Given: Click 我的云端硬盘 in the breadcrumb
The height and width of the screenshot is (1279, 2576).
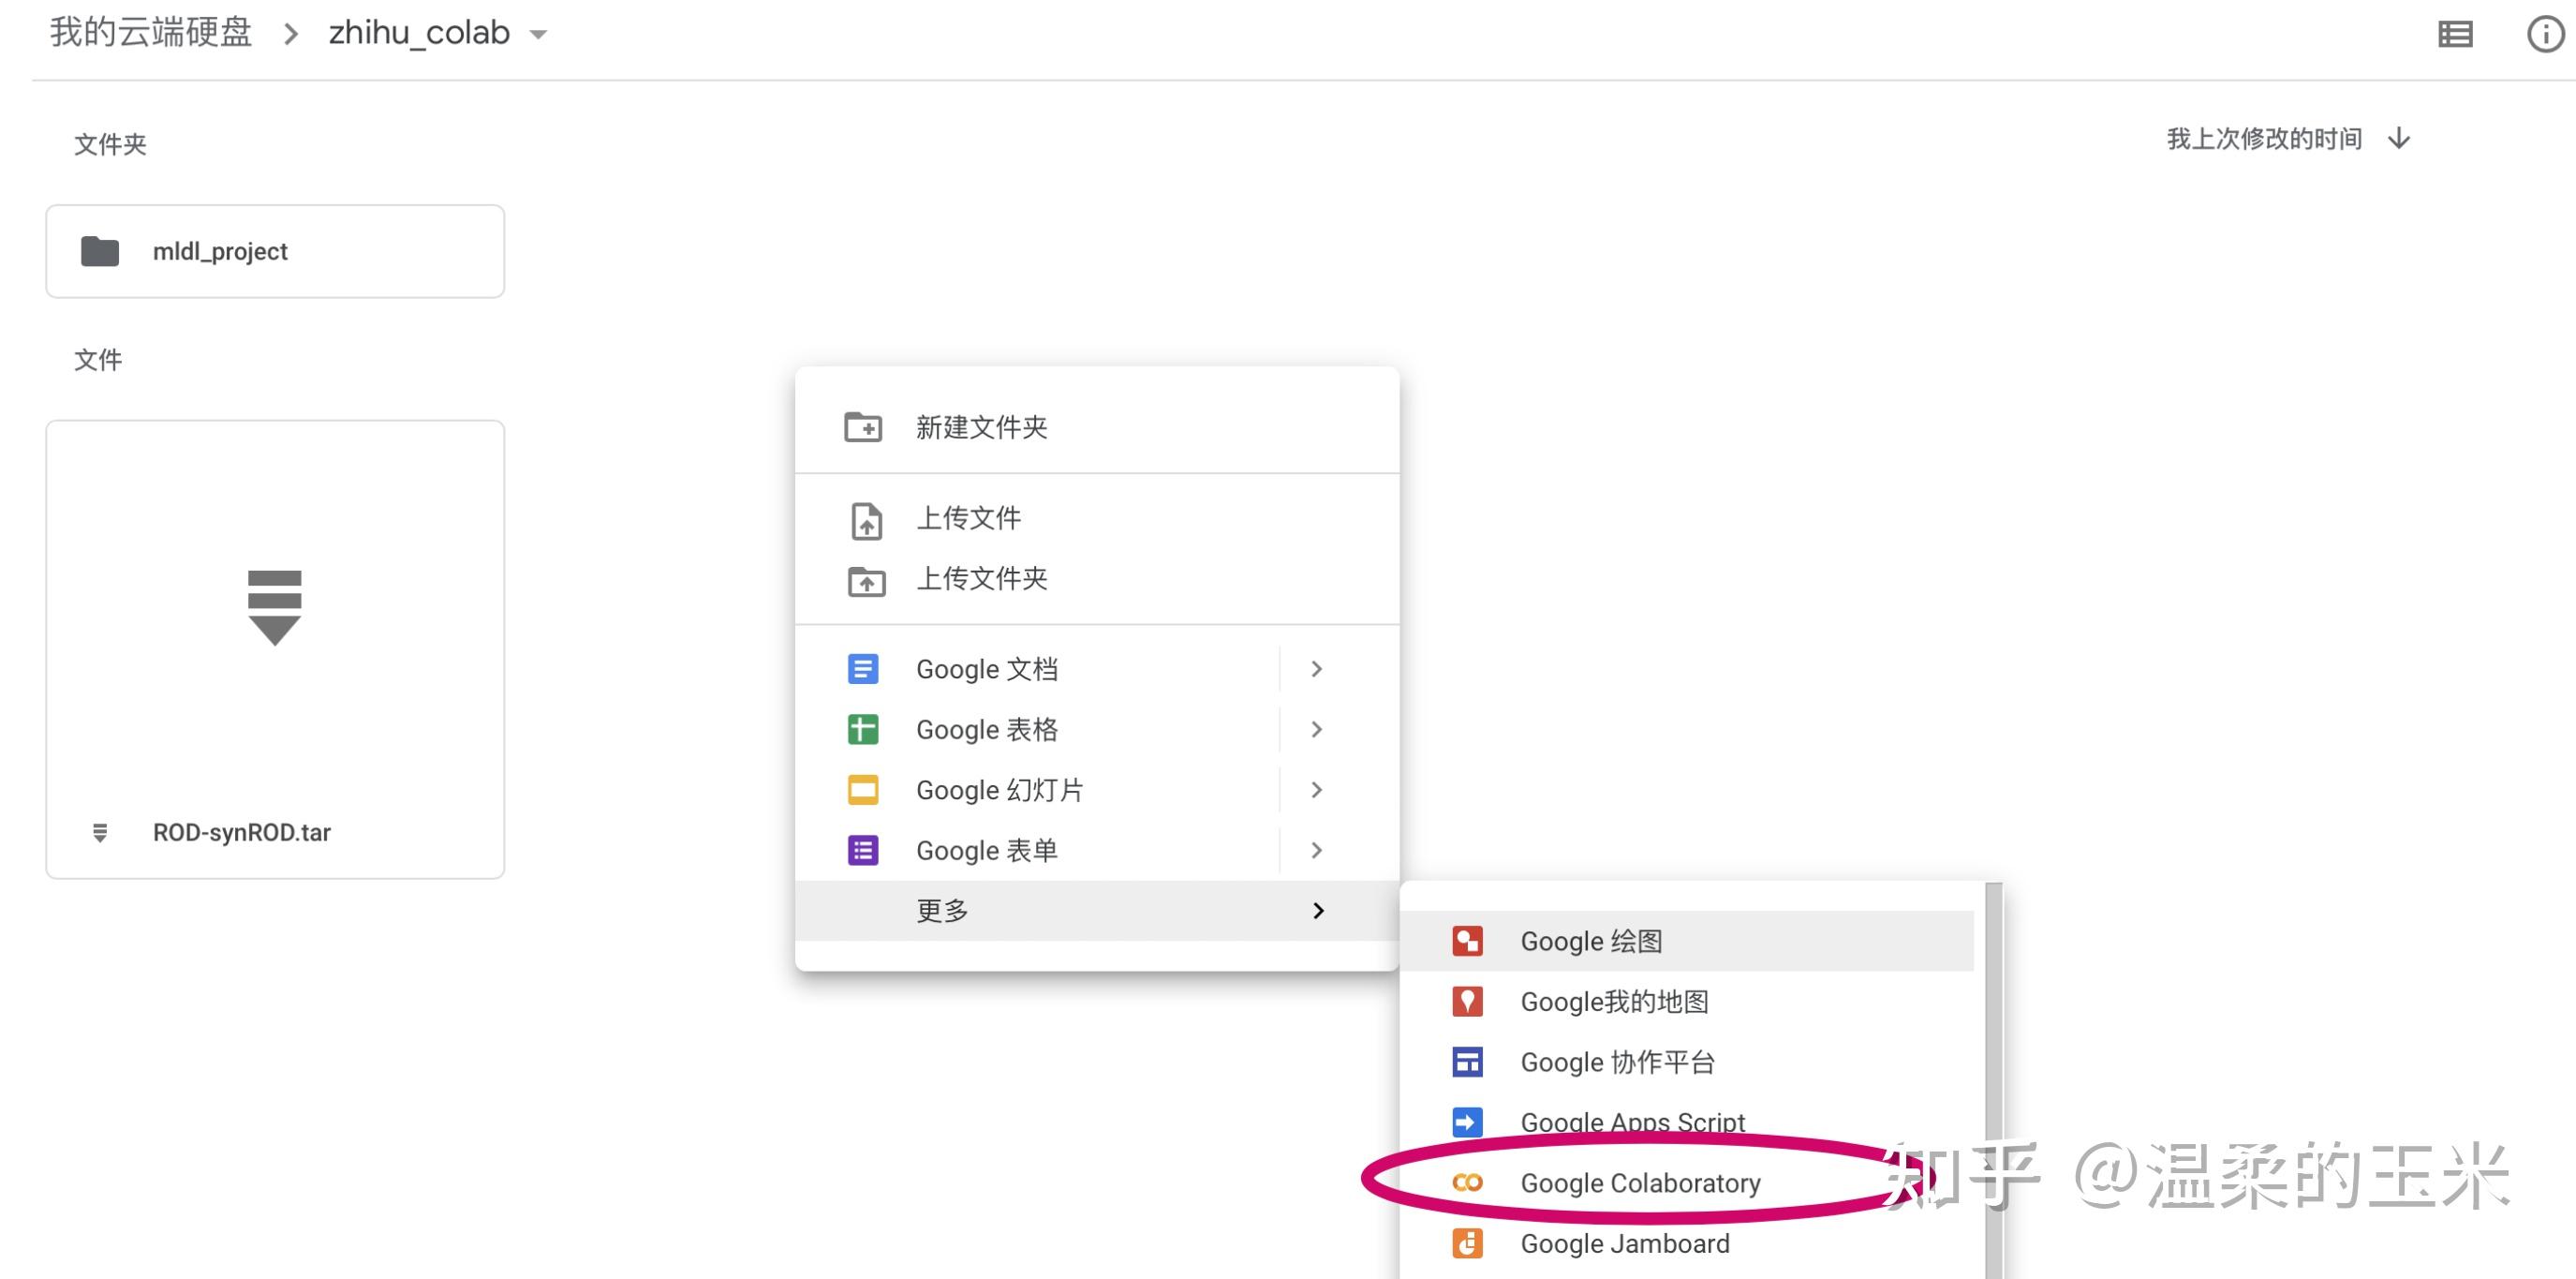Looking at the screenshot, I should coord(151,31).
